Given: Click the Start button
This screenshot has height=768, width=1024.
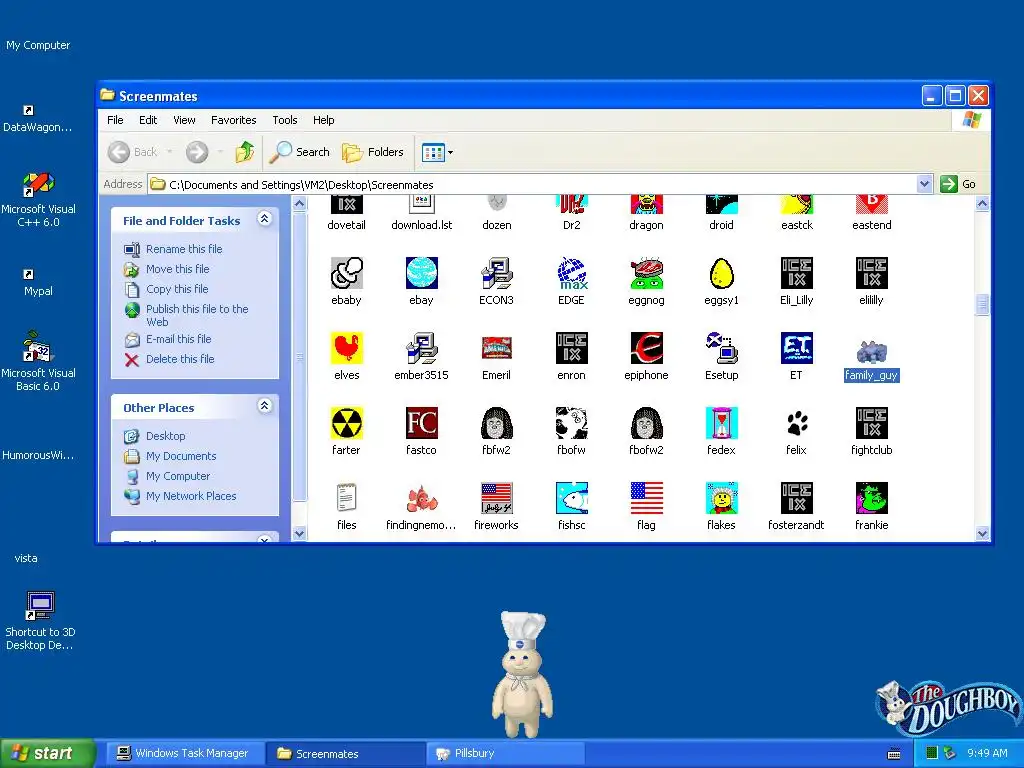Looking at the screenshot, I should pyautogui.click(x=48, y=754).
